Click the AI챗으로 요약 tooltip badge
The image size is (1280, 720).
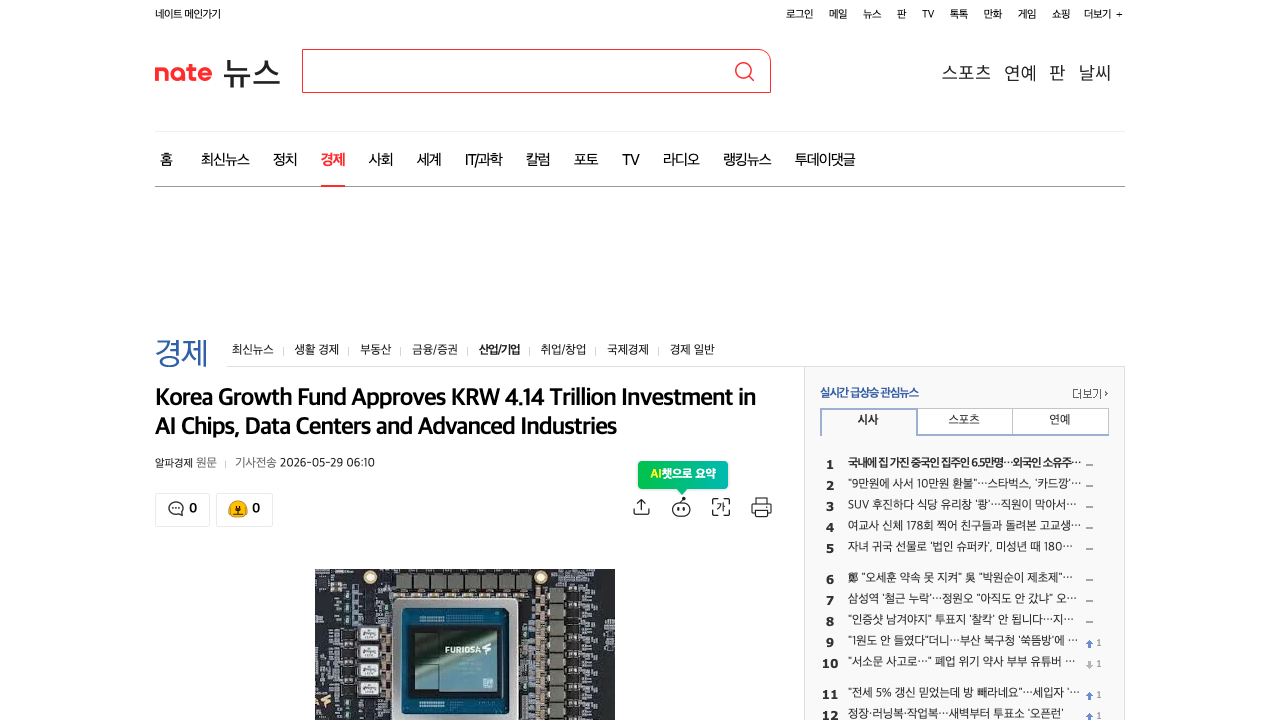tap(683, 474)
